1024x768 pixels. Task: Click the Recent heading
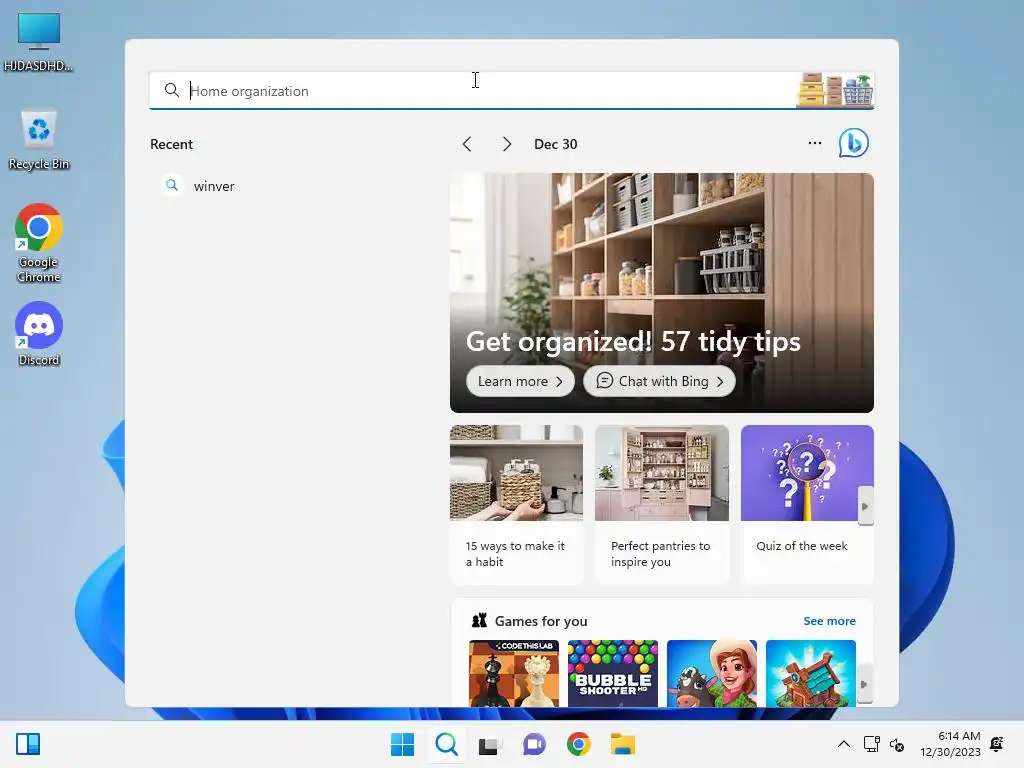171,144
